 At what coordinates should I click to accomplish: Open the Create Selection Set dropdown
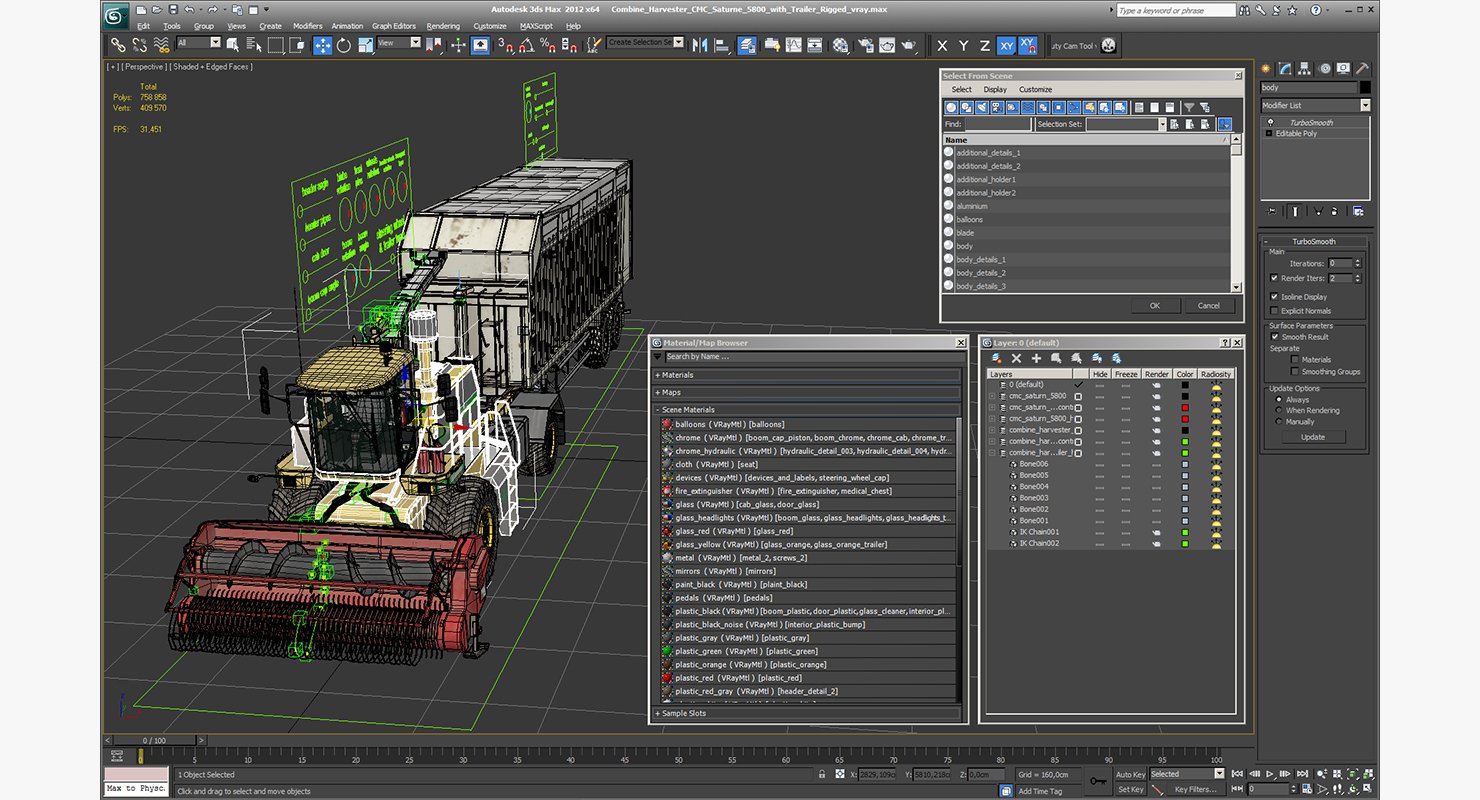[x=645, y=43]
